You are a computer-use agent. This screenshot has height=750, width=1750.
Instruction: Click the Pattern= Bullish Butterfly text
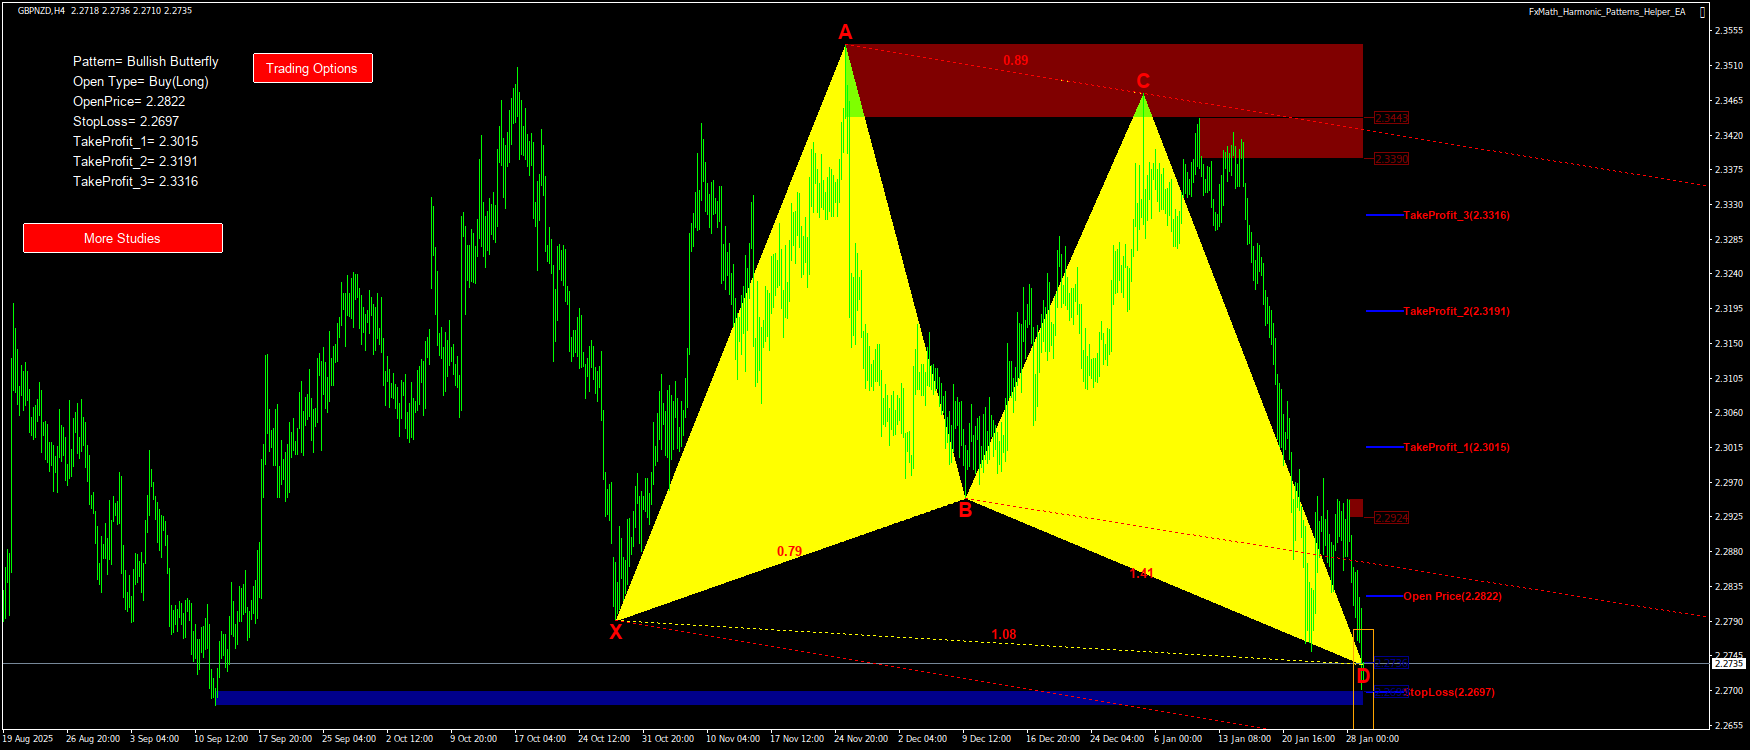click(x=146, y=61)
